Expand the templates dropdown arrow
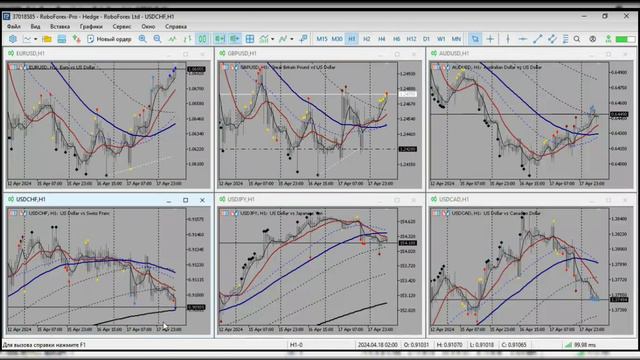 [291, 39]
